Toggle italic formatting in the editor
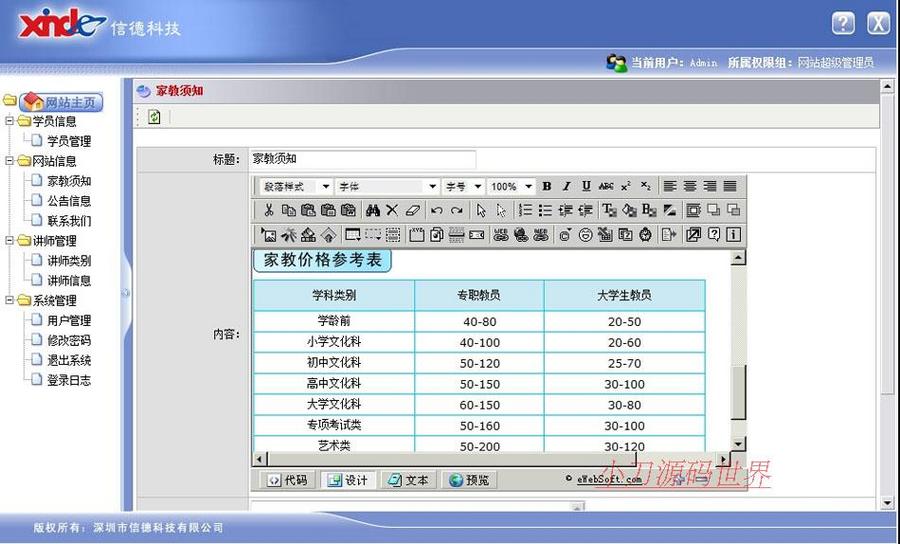900x544 pixels. (567, 186)
